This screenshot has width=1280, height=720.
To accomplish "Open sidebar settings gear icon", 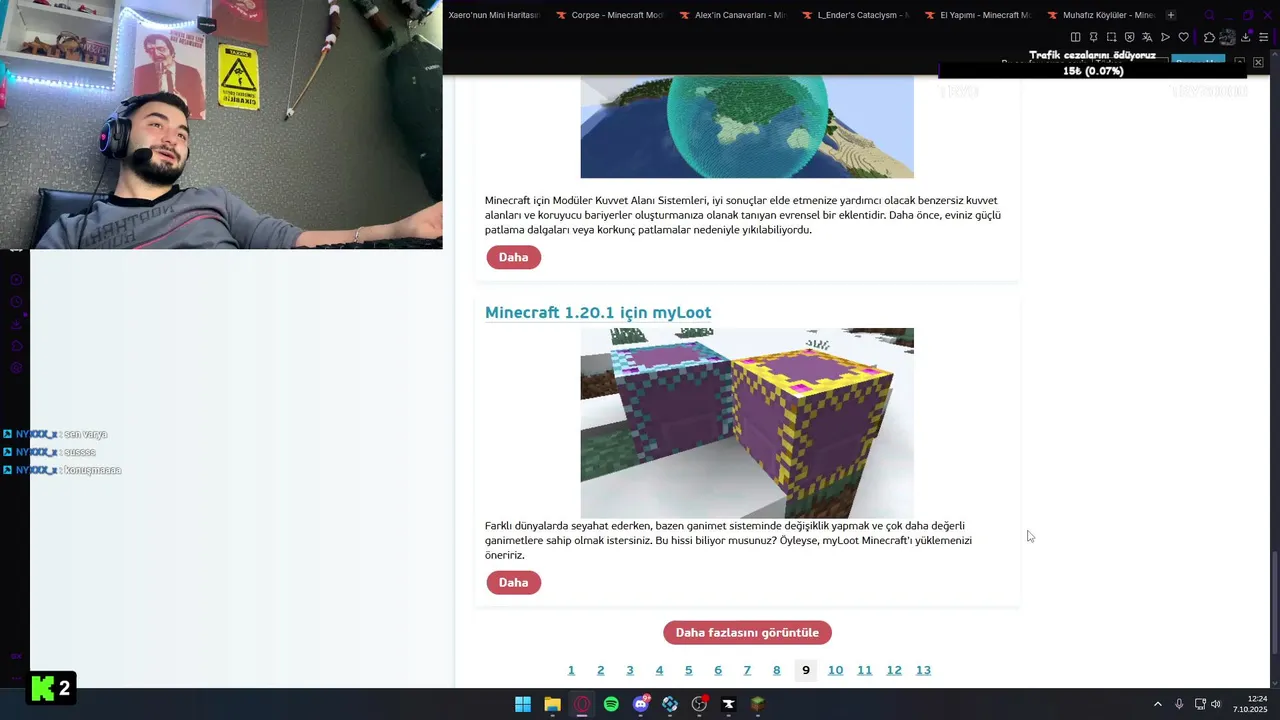I will 16,368.
